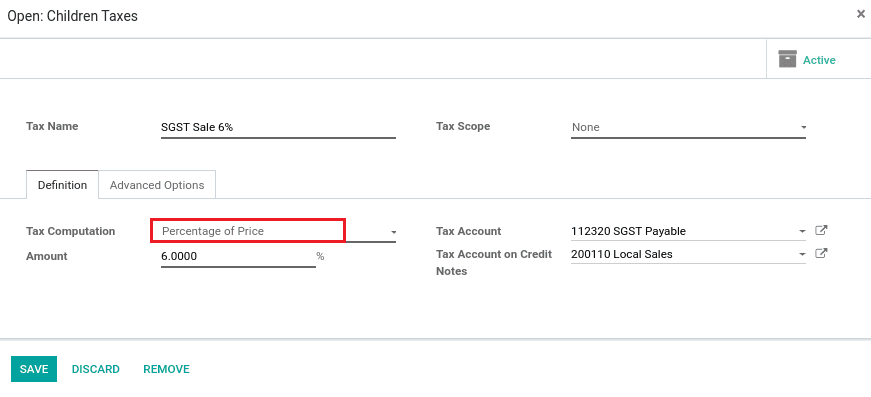Click the Amount field showing 6.0000
Screen dimensions: 871x397
coord(238,256)
